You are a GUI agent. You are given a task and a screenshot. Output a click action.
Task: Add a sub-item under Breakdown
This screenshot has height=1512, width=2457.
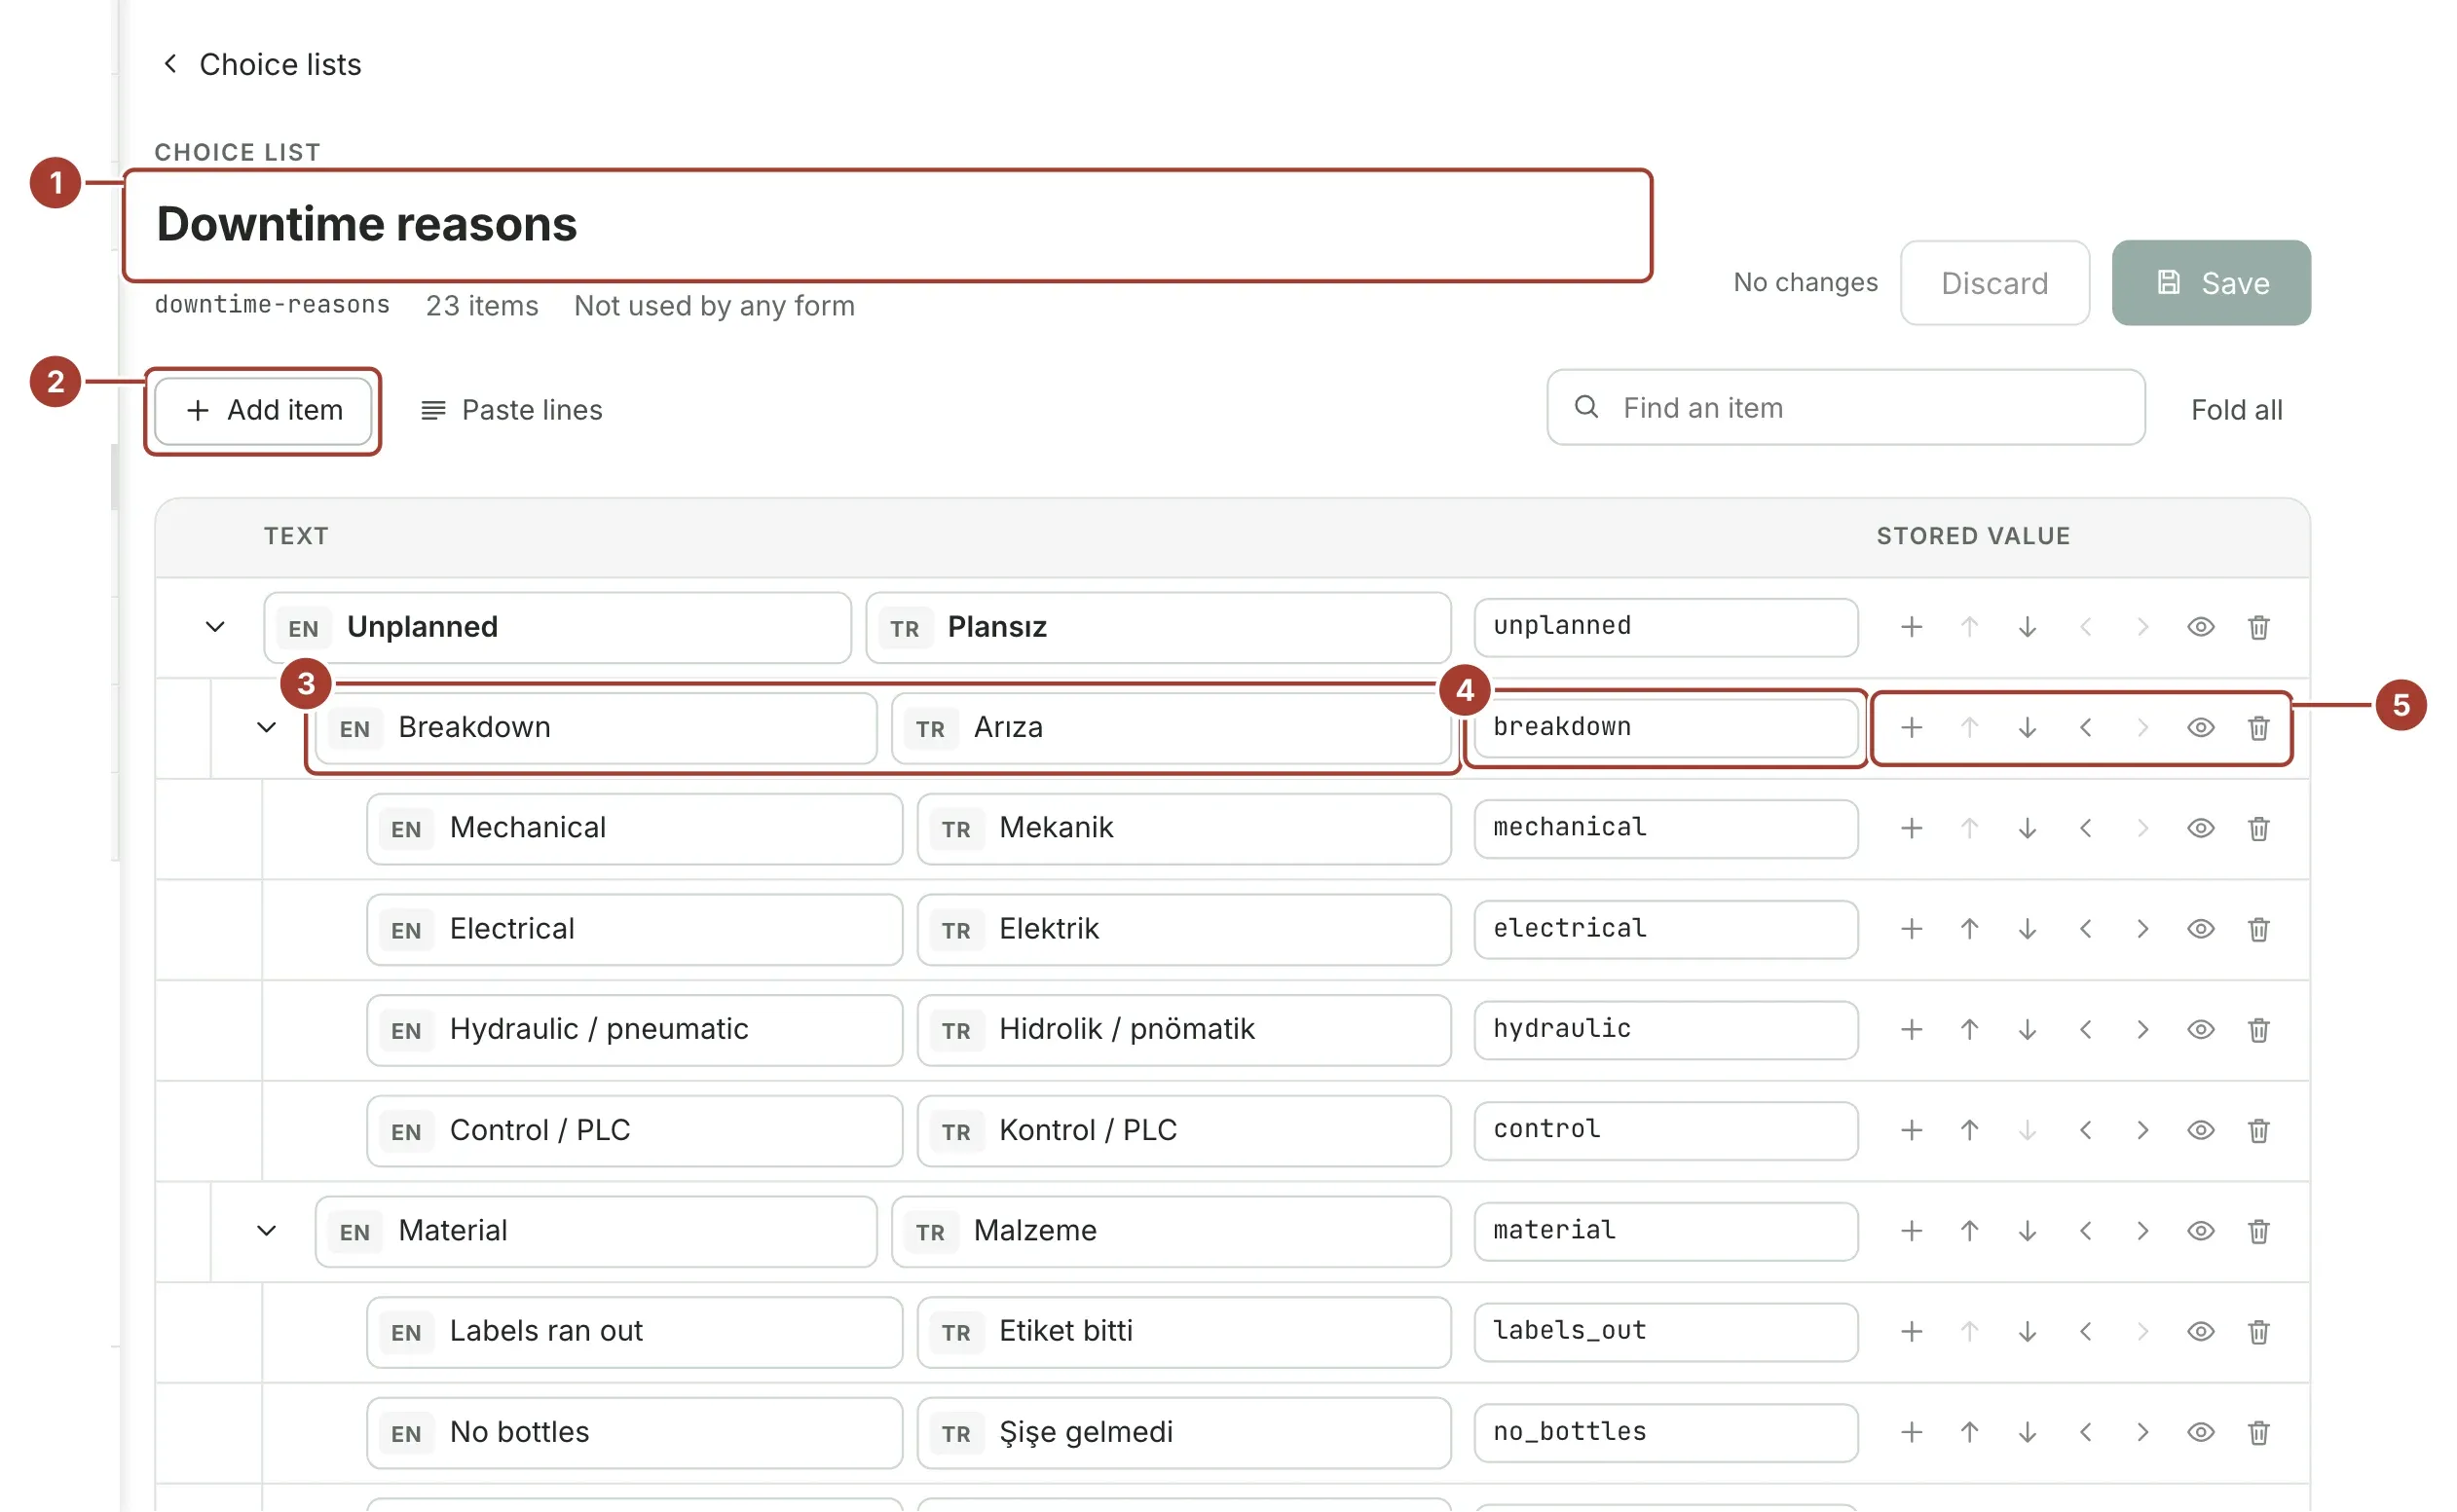point(1911,728)
